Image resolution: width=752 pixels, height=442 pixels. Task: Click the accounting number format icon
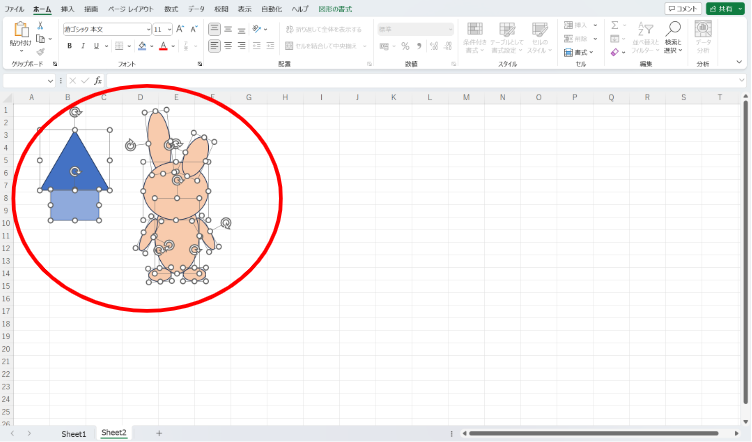pyautogui.click(x=384, y=46)
